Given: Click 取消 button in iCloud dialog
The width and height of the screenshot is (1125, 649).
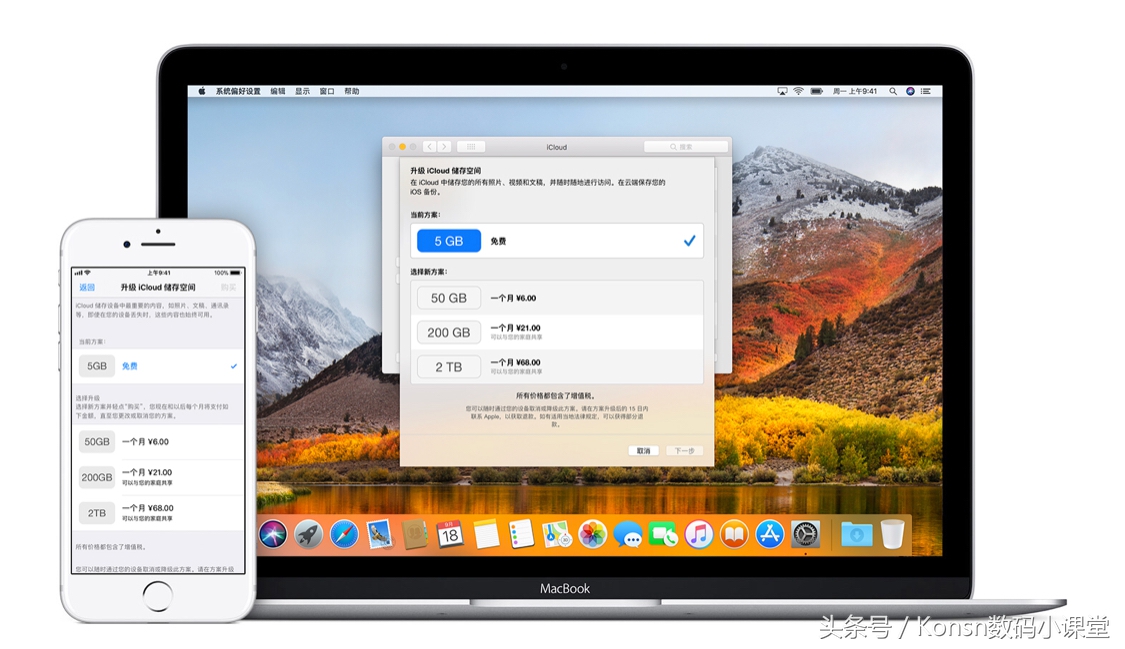Looking at the screenshot, I should point(644,450).
